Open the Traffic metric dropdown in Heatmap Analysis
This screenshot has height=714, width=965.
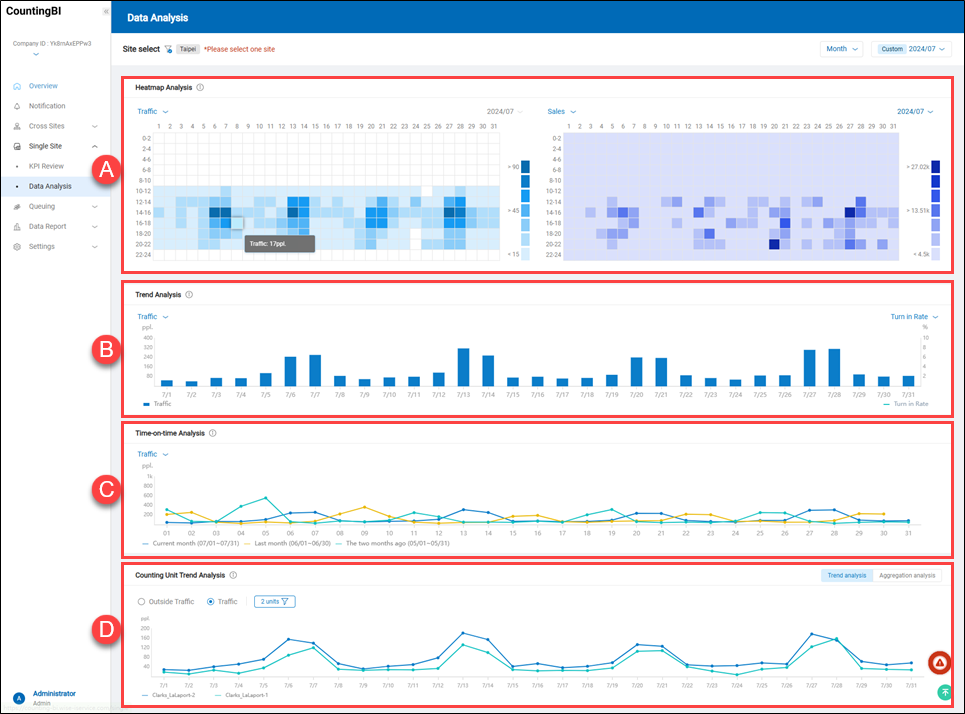click(152, 111)
